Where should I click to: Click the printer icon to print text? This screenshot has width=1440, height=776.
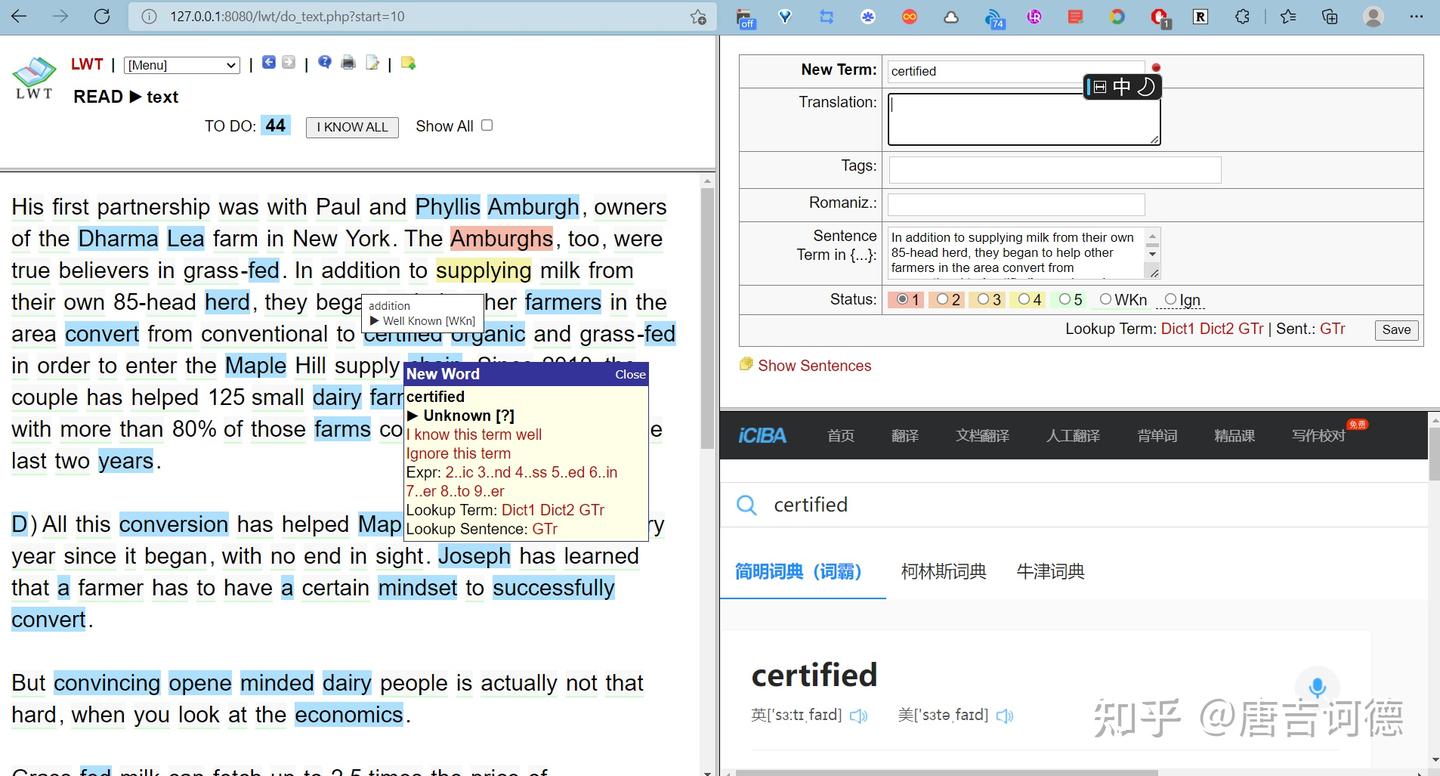pos(348,63)
